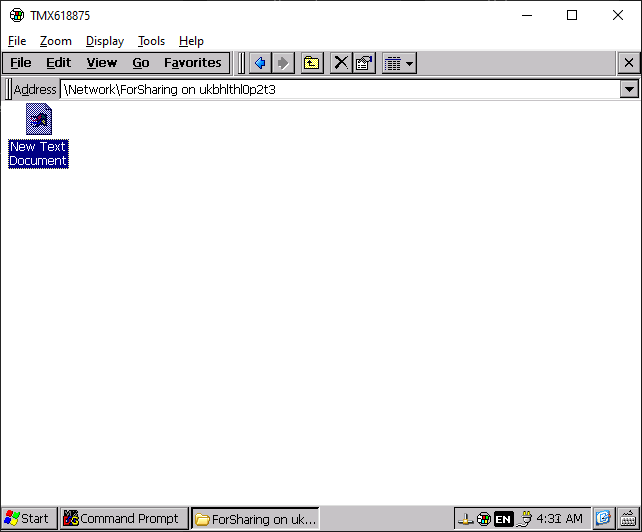Show the desktop using taskbar icon
Viewport: 642px width, 532px height.
click(x=603, y=518)
